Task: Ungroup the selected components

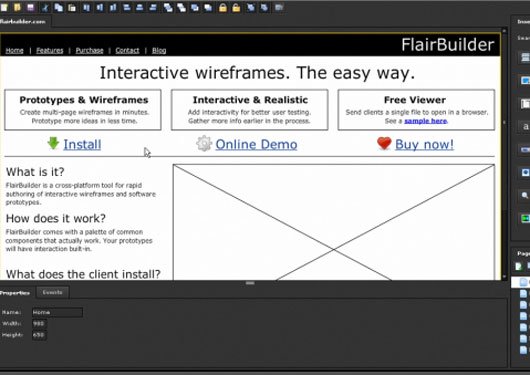Action: [x=264, y=7]
